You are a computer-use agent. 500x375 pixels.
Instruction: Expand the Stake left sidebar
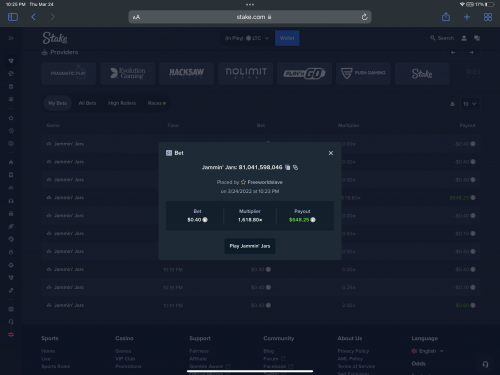pos(11,38)
